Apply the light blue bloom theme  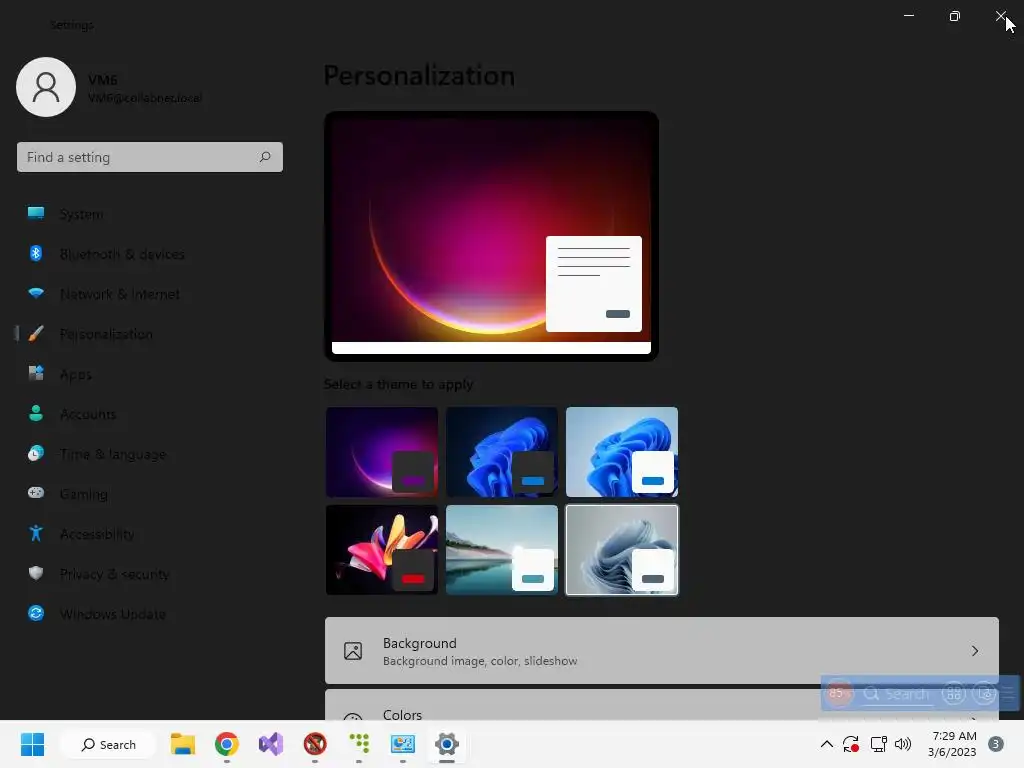click(622, 452)
